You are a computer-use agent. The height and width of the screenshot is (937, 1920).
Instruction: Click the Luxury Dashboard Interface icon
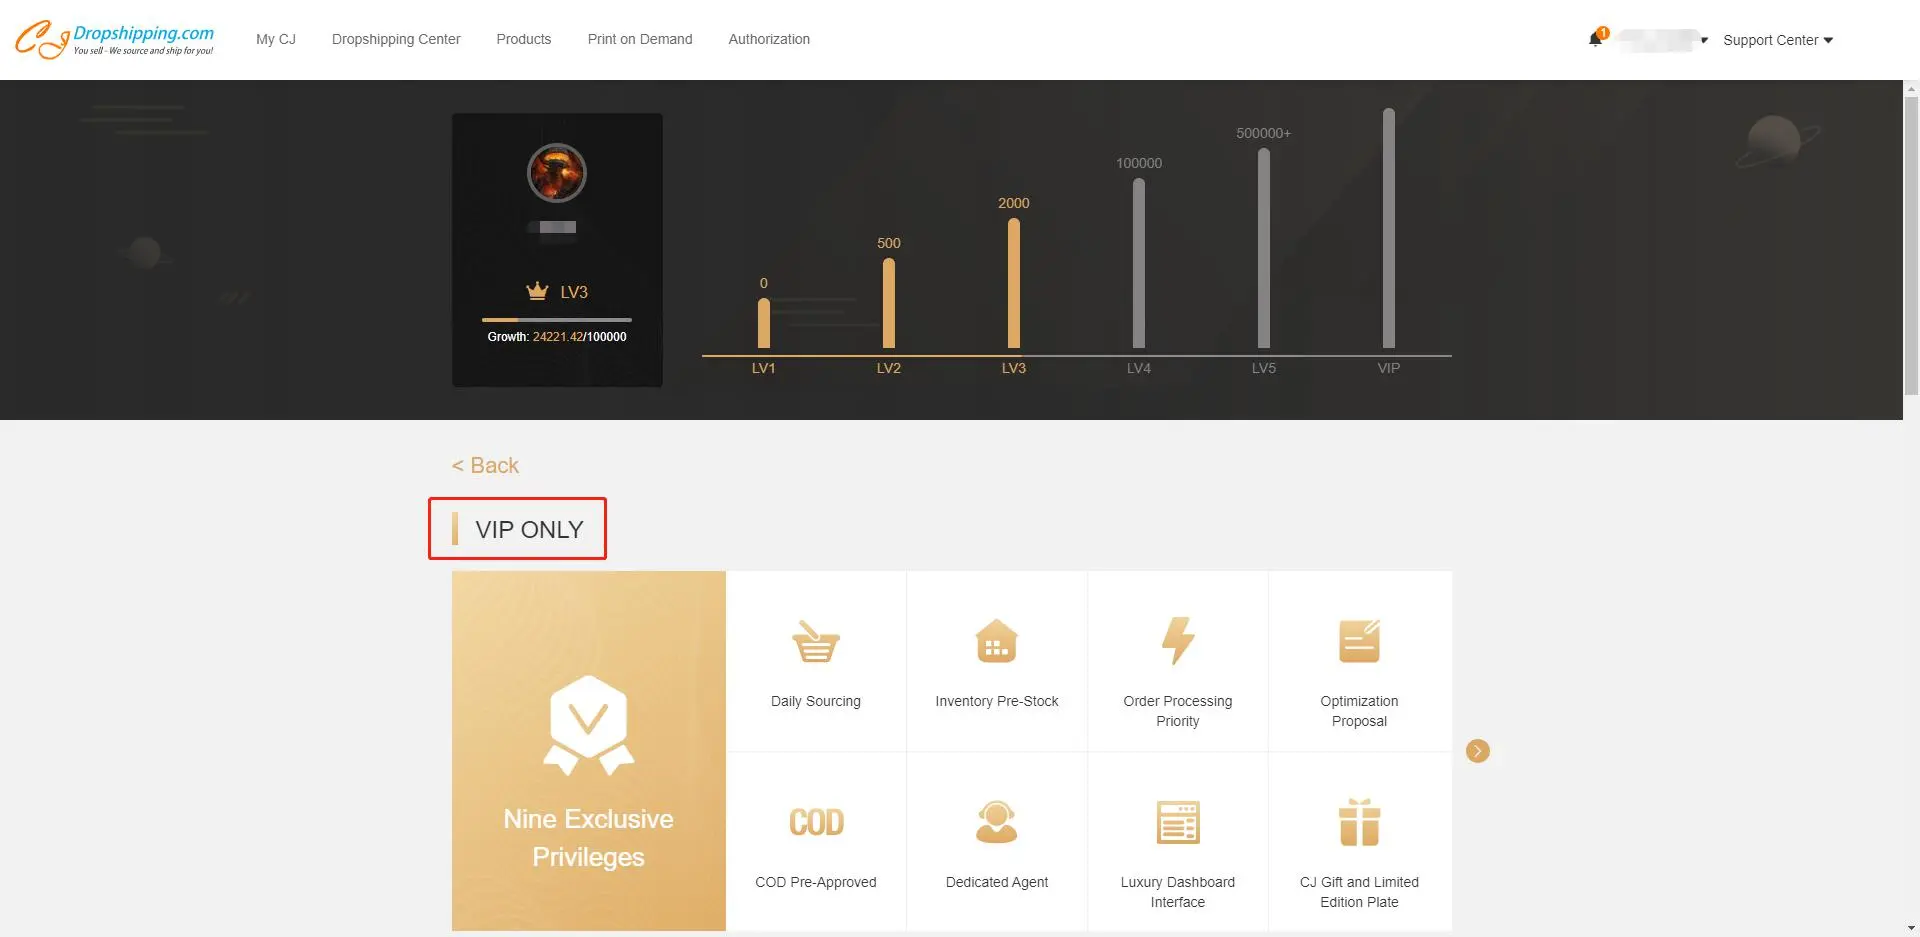pyautogui.click(x=1177, y=823)
